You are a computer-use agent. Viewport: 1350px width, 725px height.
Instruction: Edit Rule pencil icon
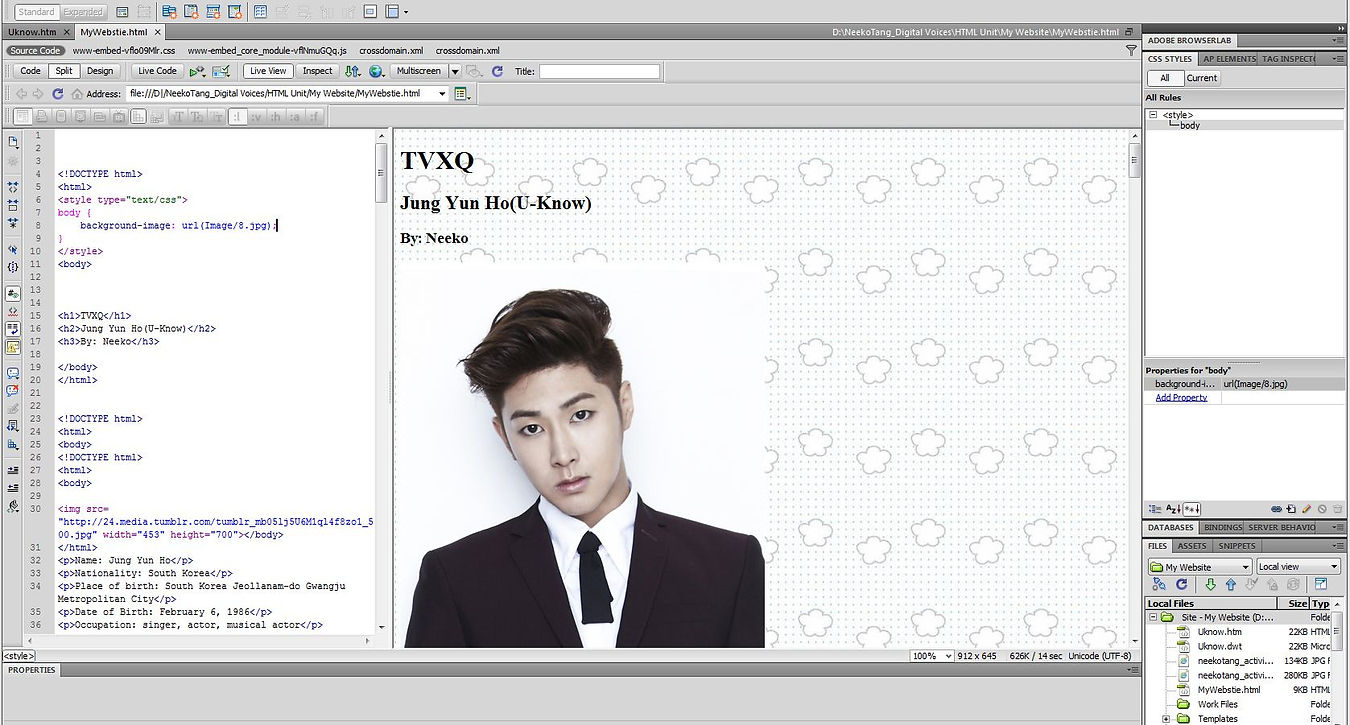[1306, 510]
